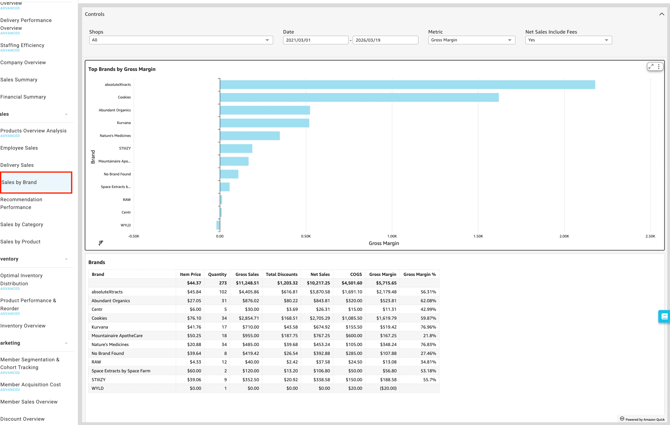The height and width of the screenshot is (425, 670).
Task: Maximize the Top Brands chart
Action: [x=651, y=67]
